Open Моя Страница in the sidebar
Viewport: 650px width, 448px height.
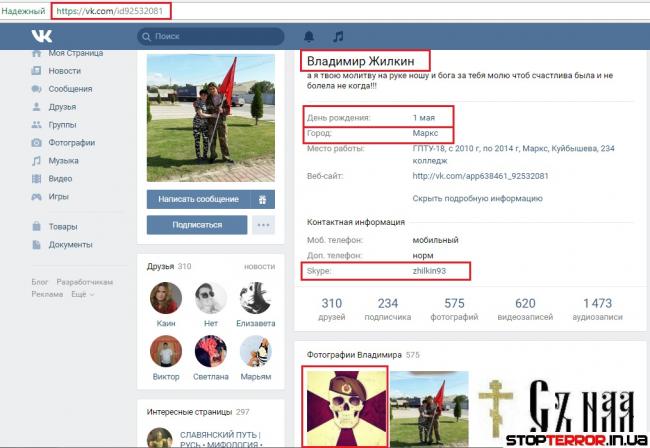coord(75,53)
